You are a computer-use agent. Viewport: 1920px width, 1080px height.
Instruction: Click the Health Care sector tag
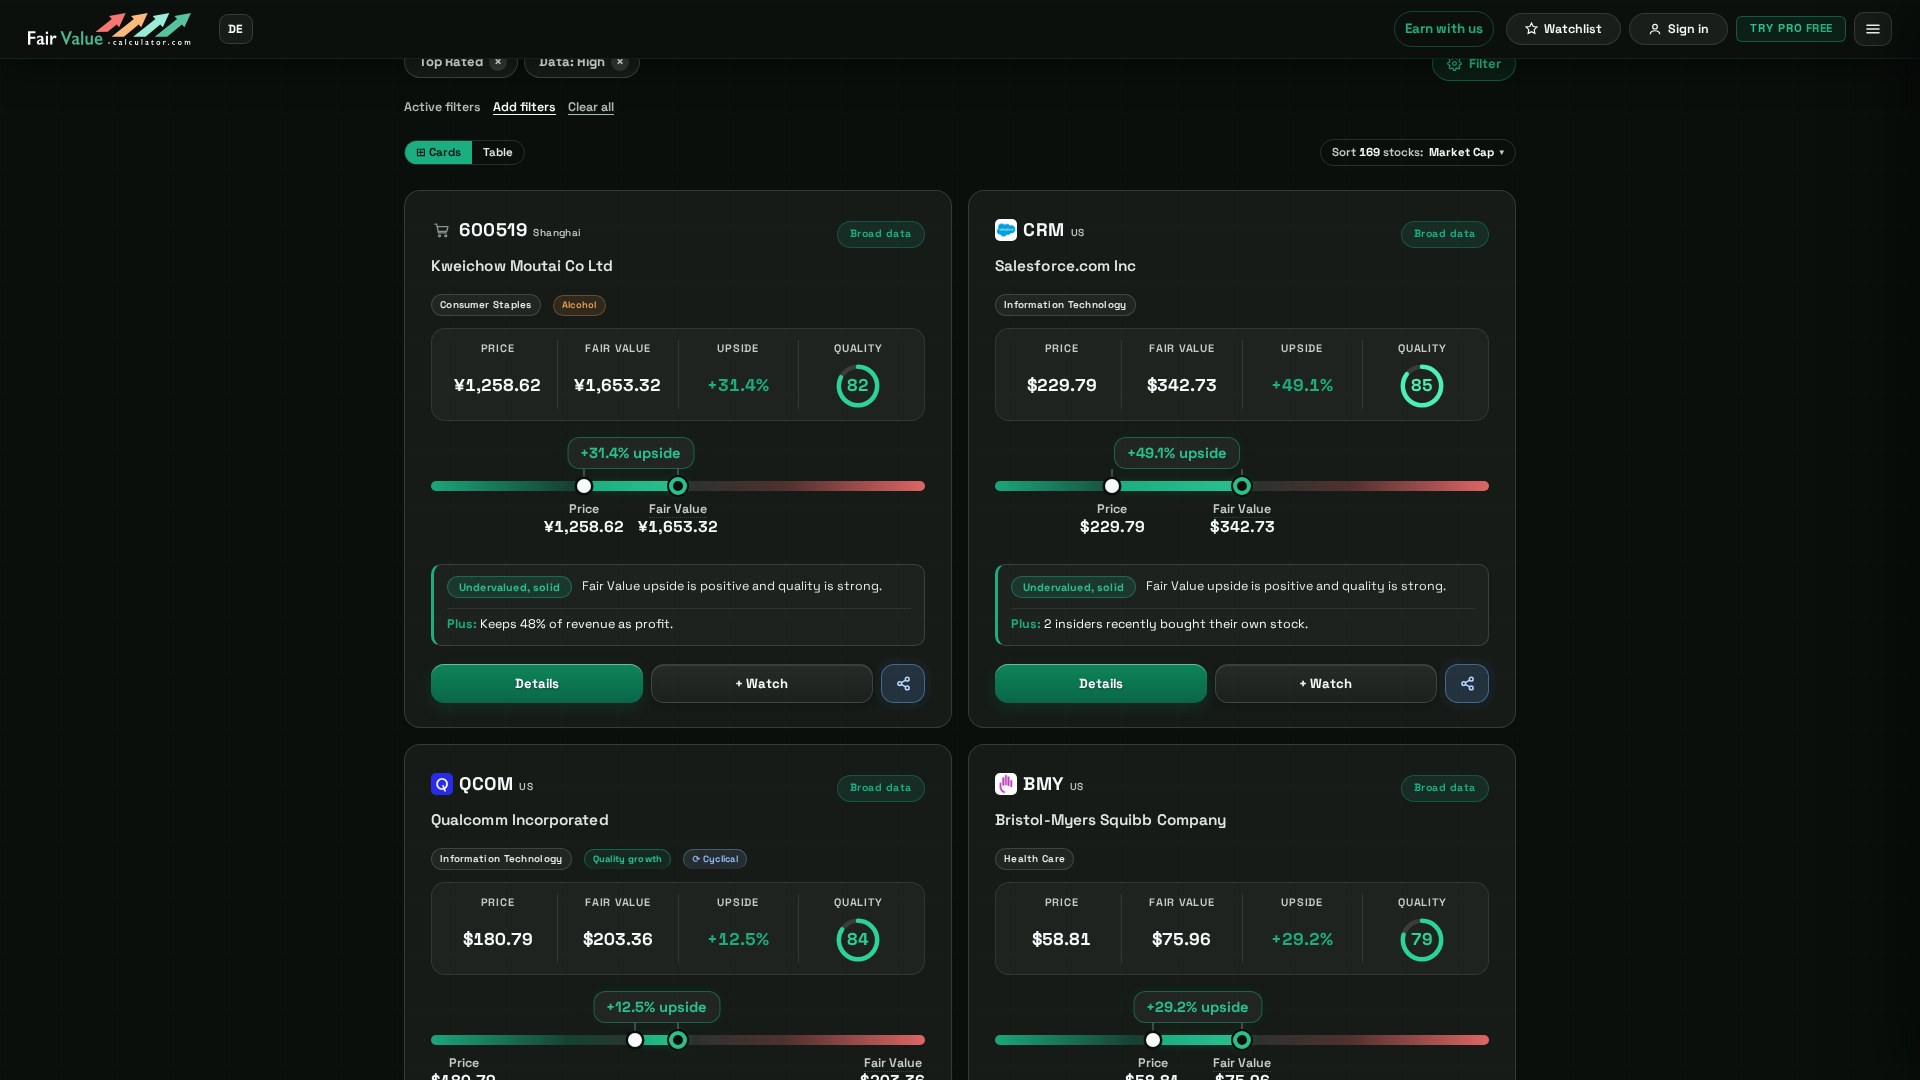coord(1034,859)
